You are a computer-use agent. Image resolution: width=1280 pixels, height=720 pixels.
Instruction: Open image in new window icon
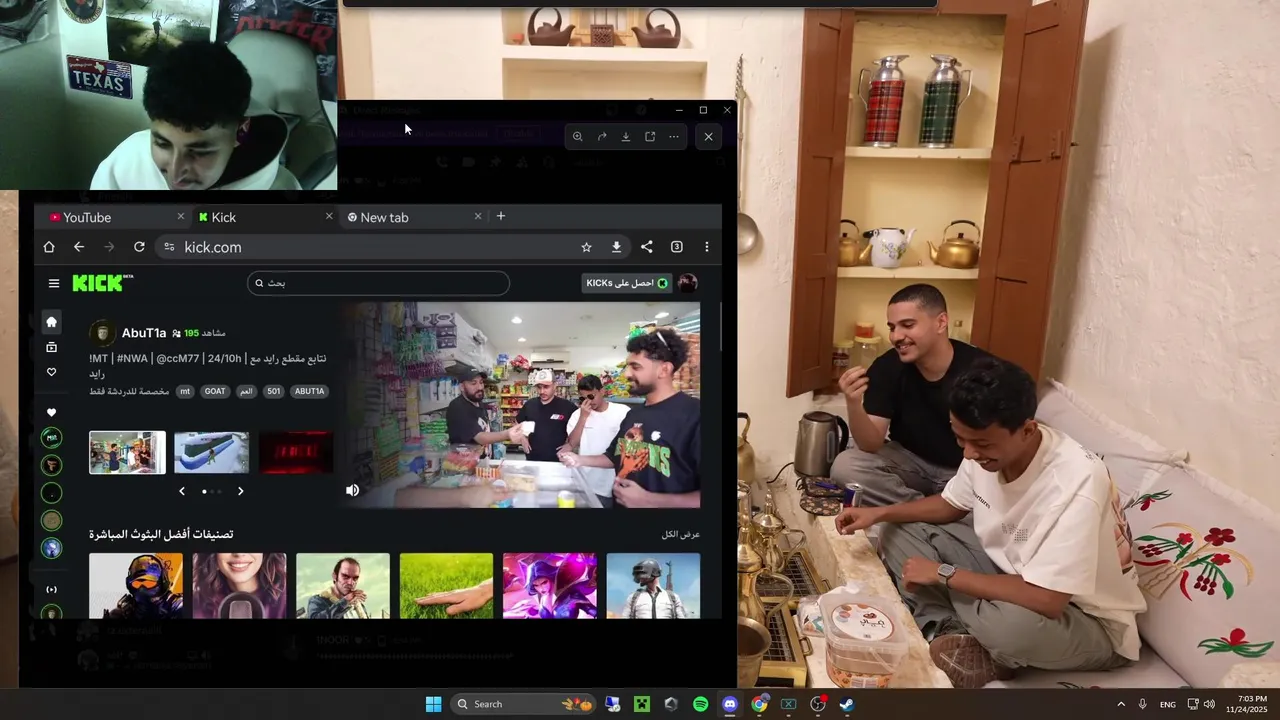(650, 136)
